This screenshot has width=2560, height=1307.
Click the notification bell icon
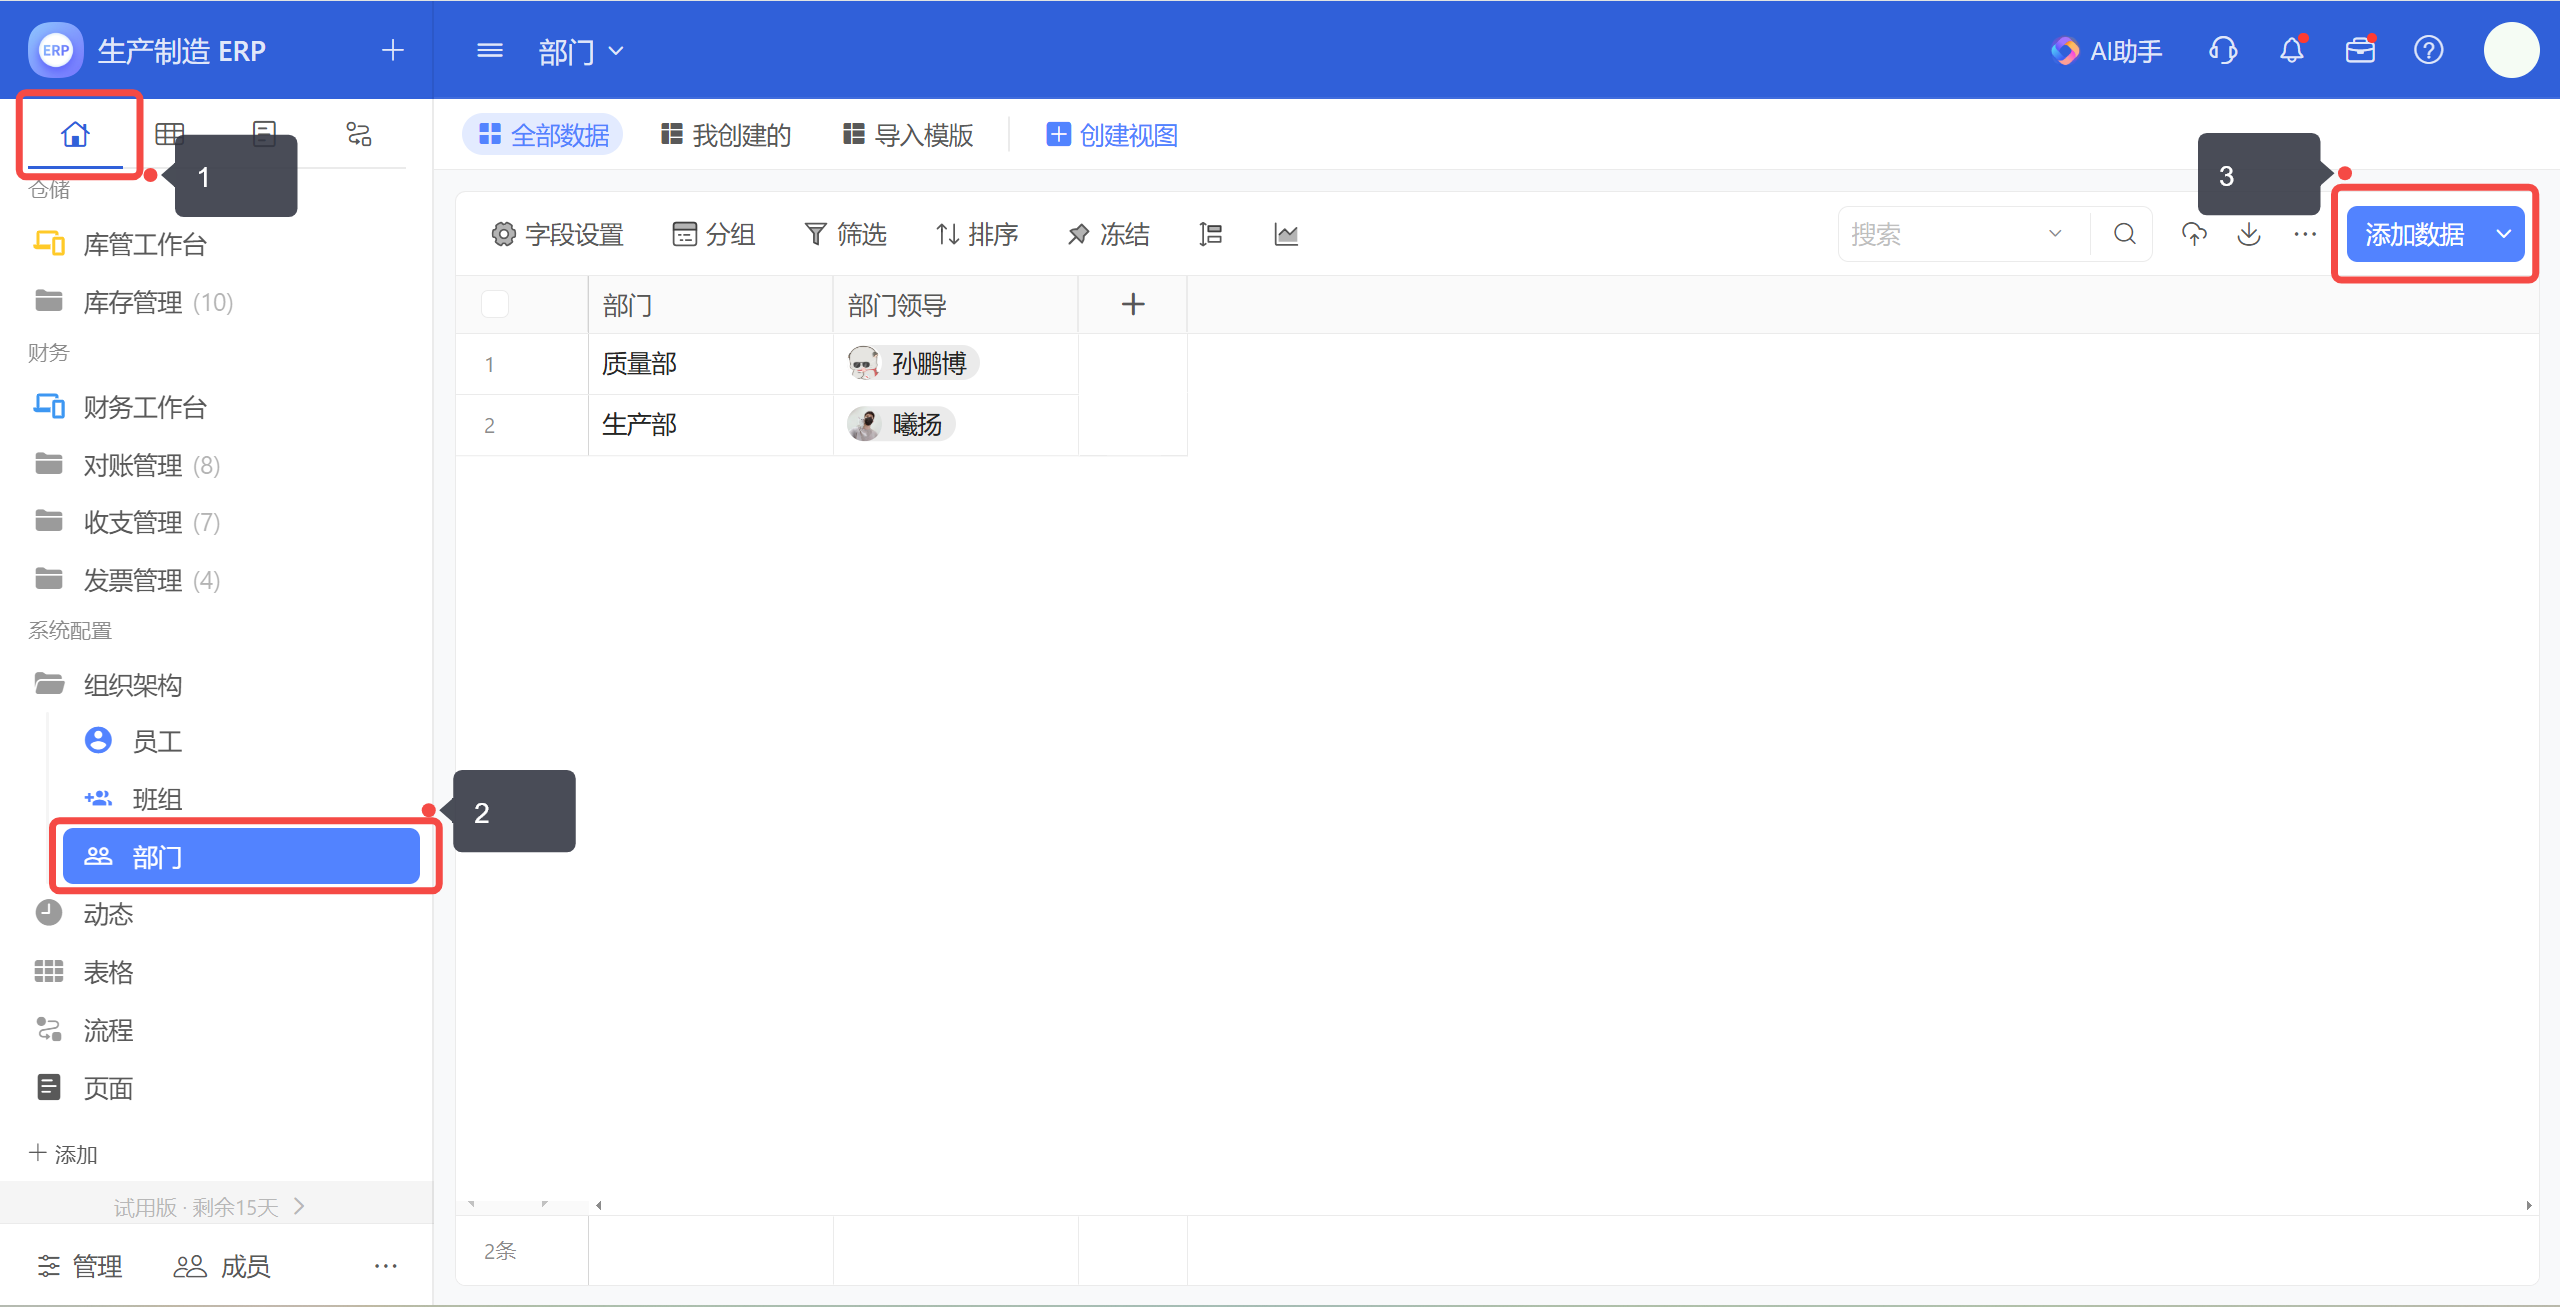click(2291, 50)
